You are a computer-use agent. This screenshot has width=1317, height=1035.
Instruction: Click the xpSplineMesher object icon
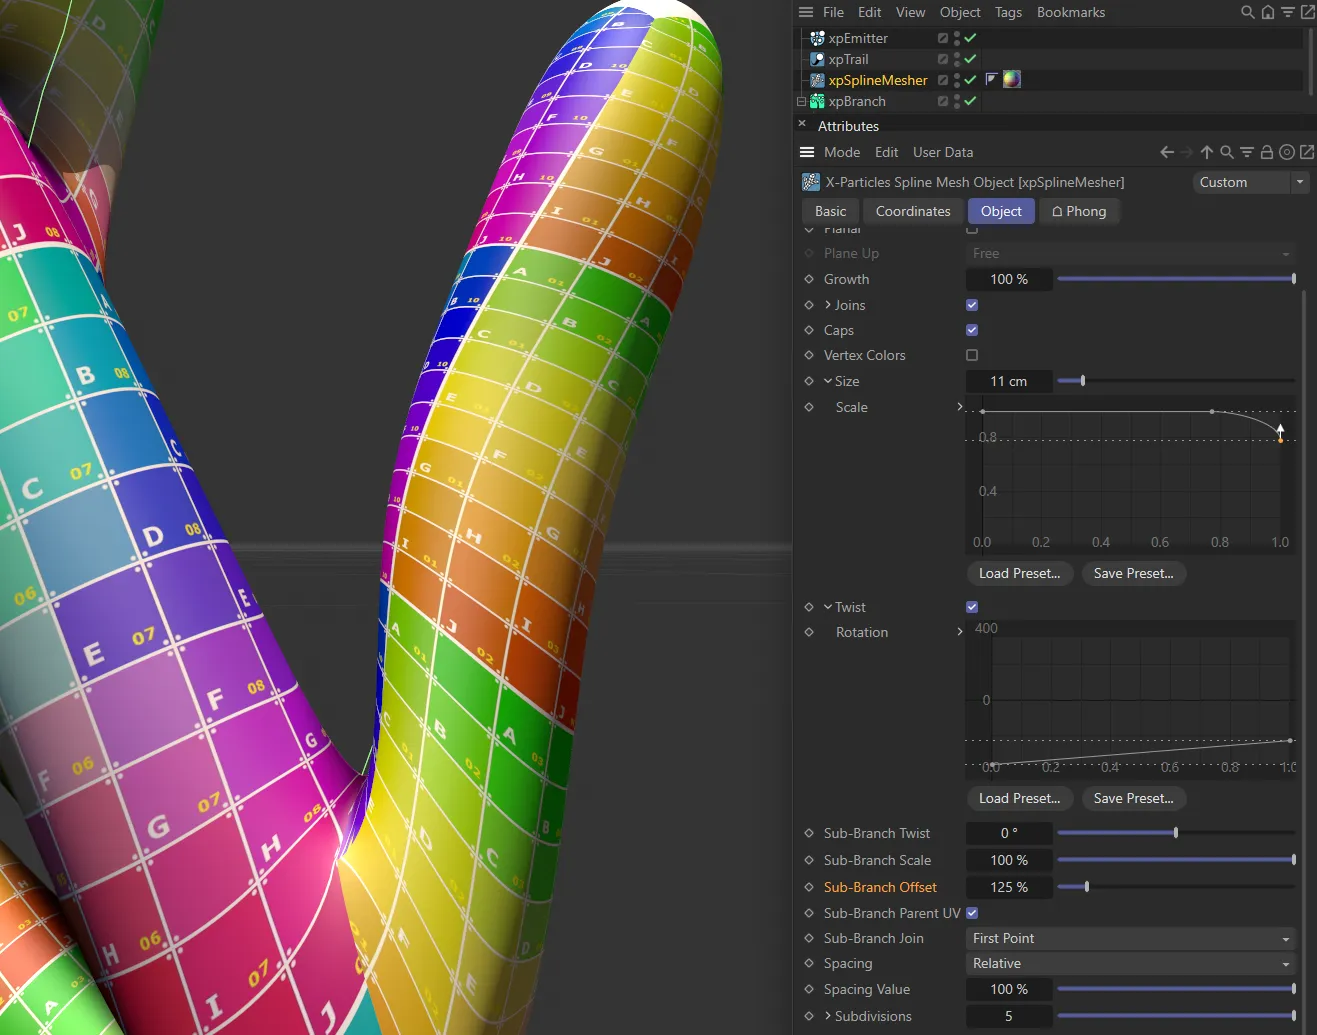click(818, 80)
